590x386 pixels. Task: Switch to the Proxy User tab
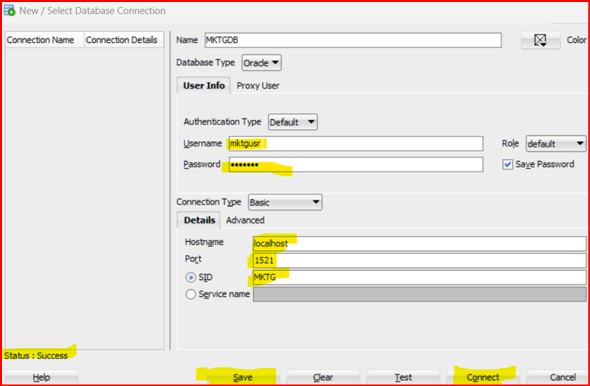click(258, 86)
